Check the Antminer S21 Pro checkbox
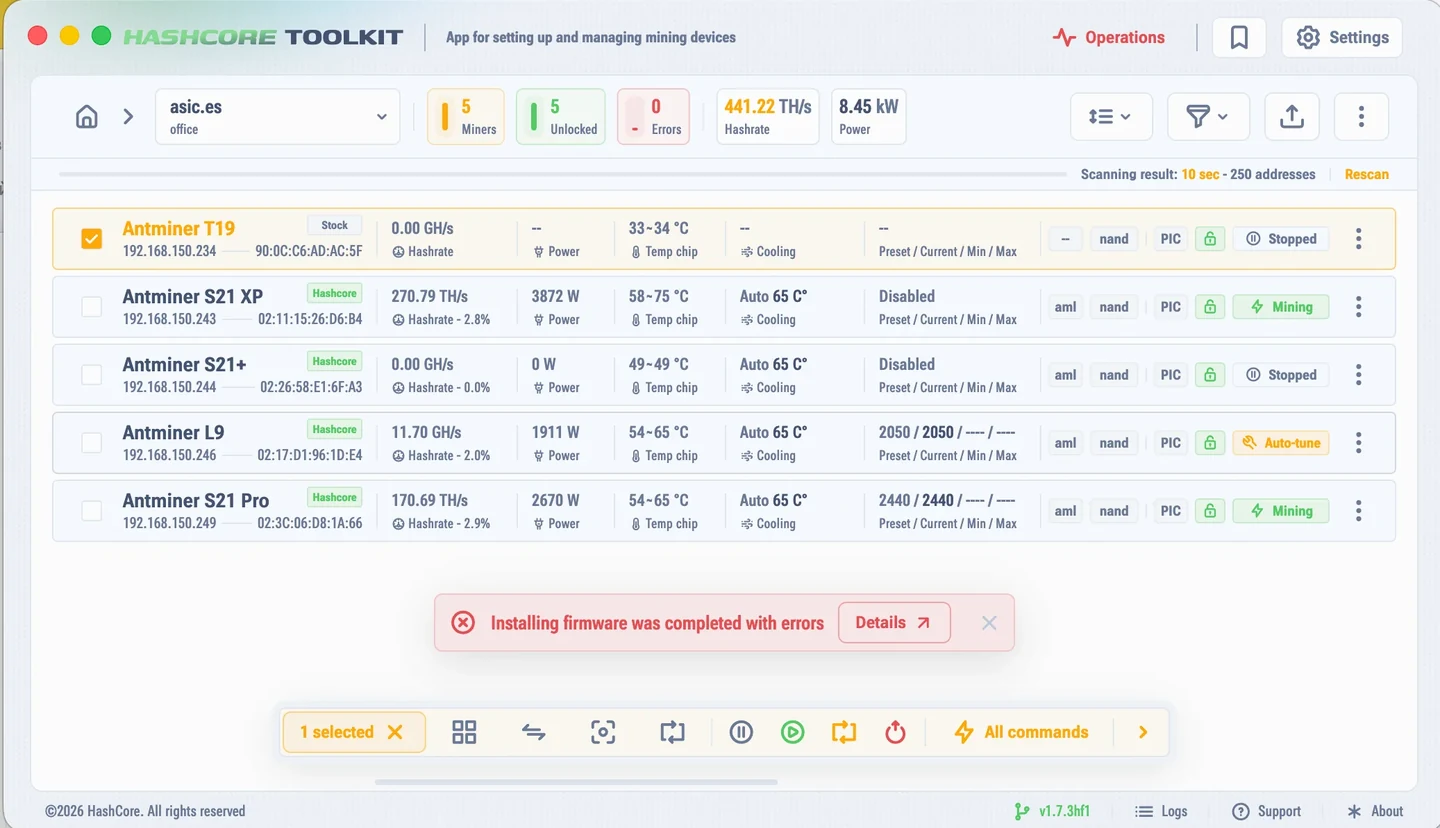The width and height of the screenshot is (1440, 828). [91, 511]
